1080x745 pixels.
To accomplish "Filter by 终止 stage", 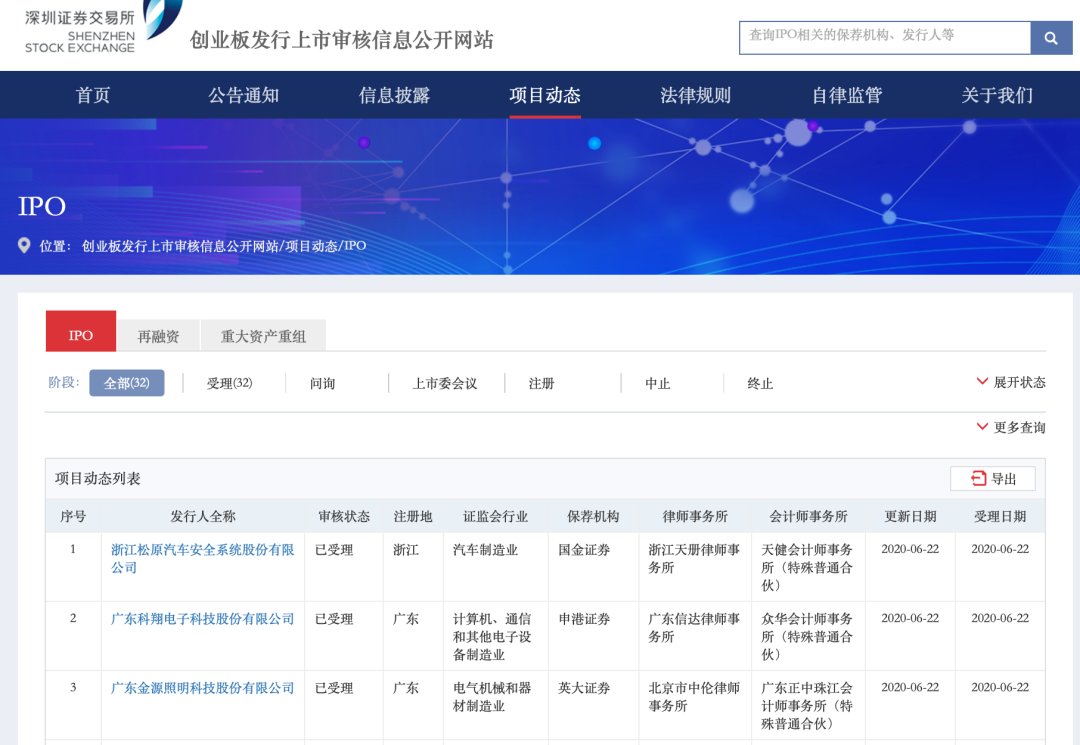I will 760,383.
